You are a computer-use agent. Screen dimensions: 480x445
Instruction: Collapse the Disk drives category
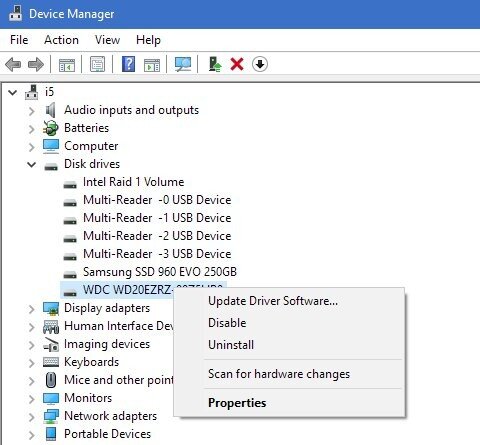(32, 164)
